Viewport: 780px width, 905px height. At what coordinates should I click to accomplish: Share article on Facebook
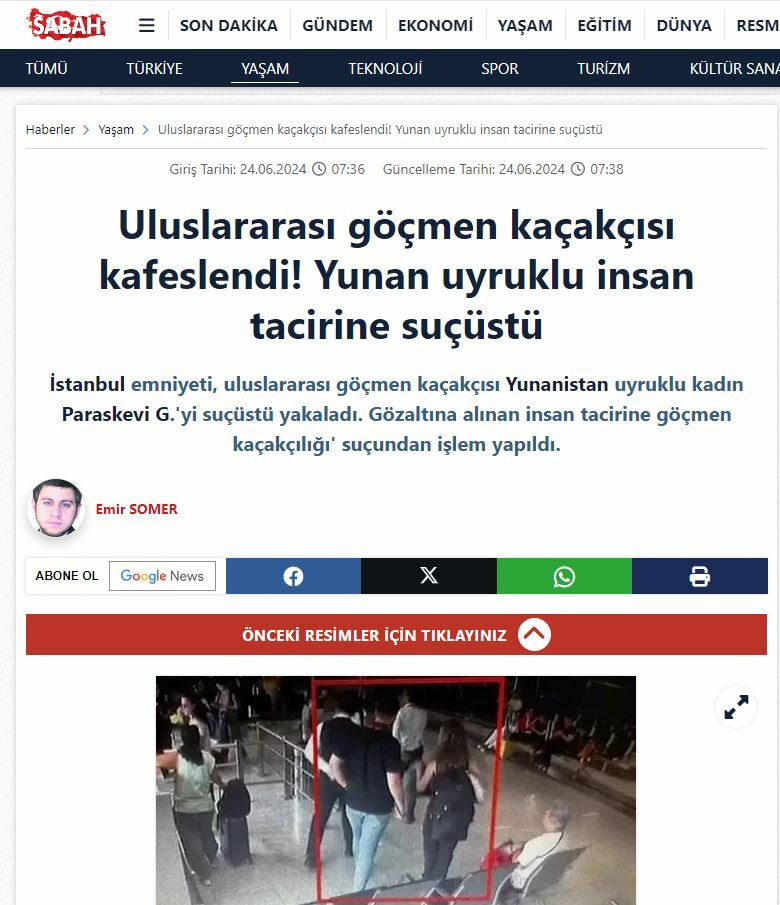[293, 576]
